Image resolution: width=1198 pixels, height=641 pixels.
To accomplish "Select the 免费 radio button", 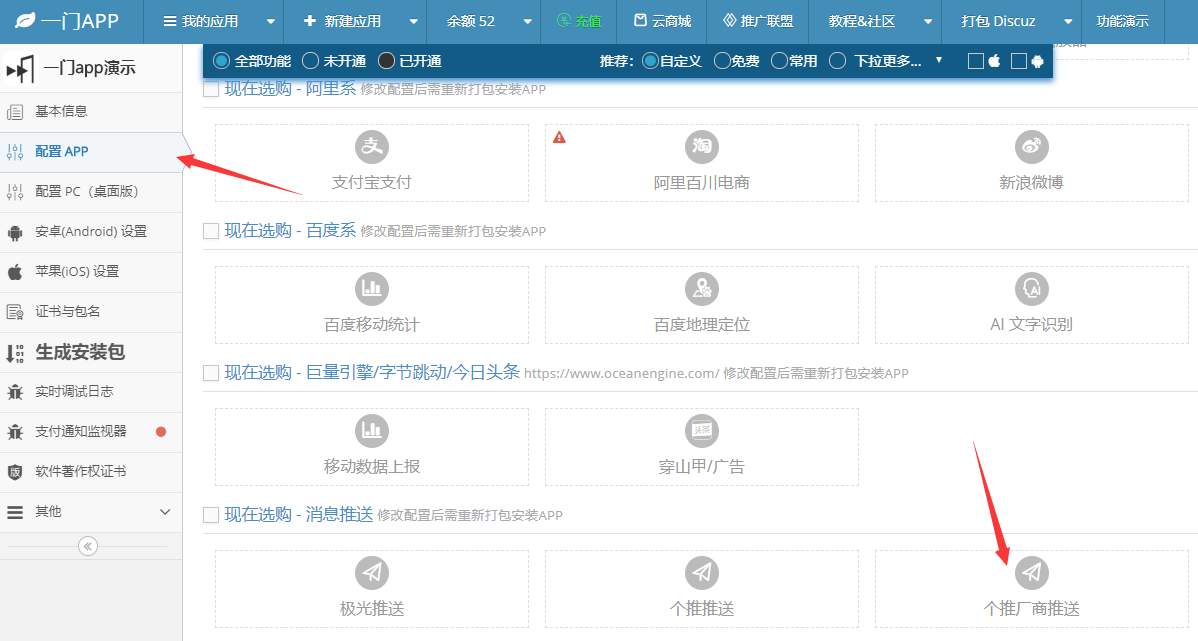I will tap(722, 60).
